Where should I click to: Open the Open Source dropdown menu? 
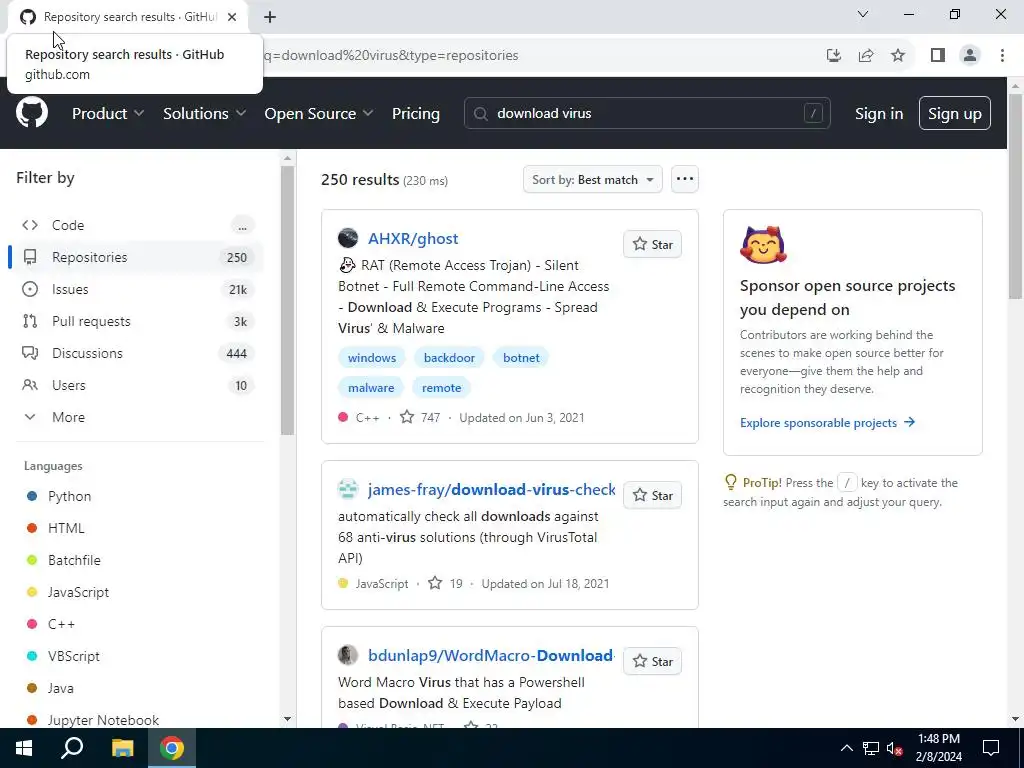319,113
